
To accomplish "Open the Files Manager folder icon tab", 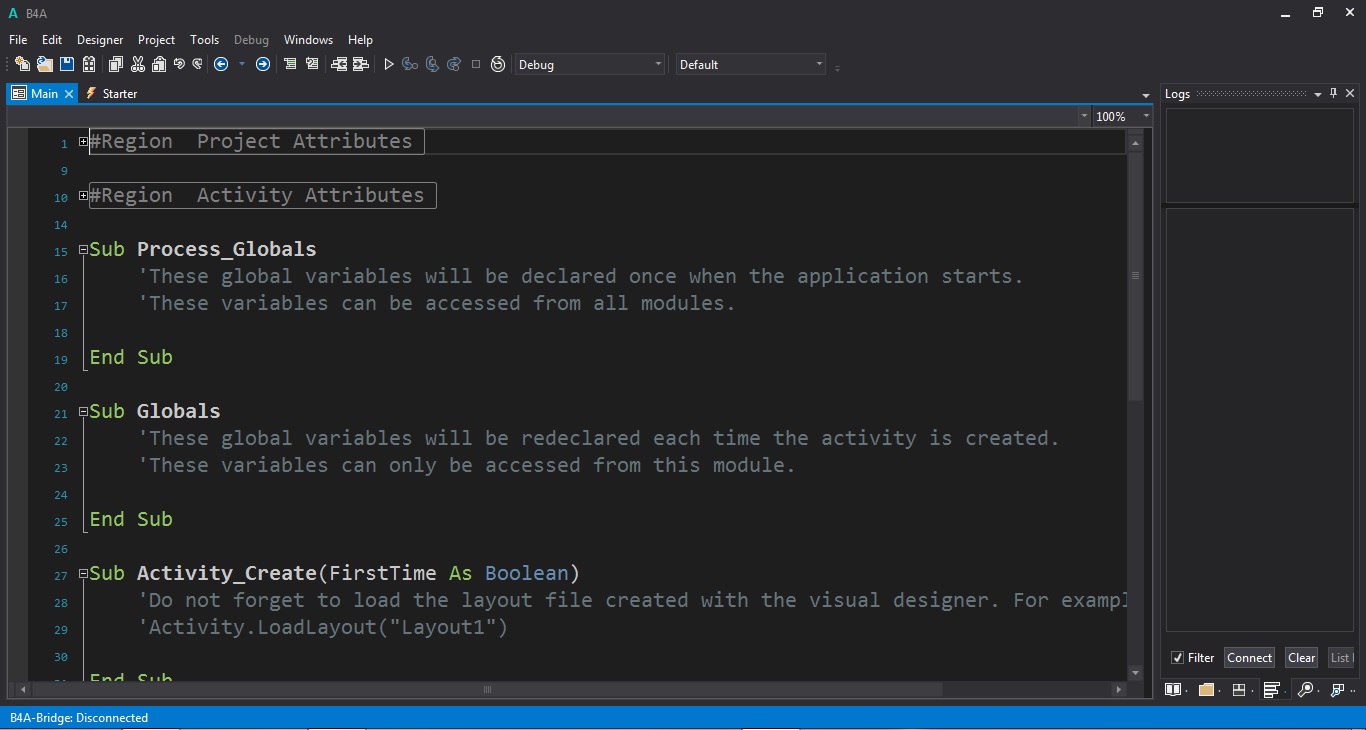I will pyautogui.click(x=1206, y=689).
